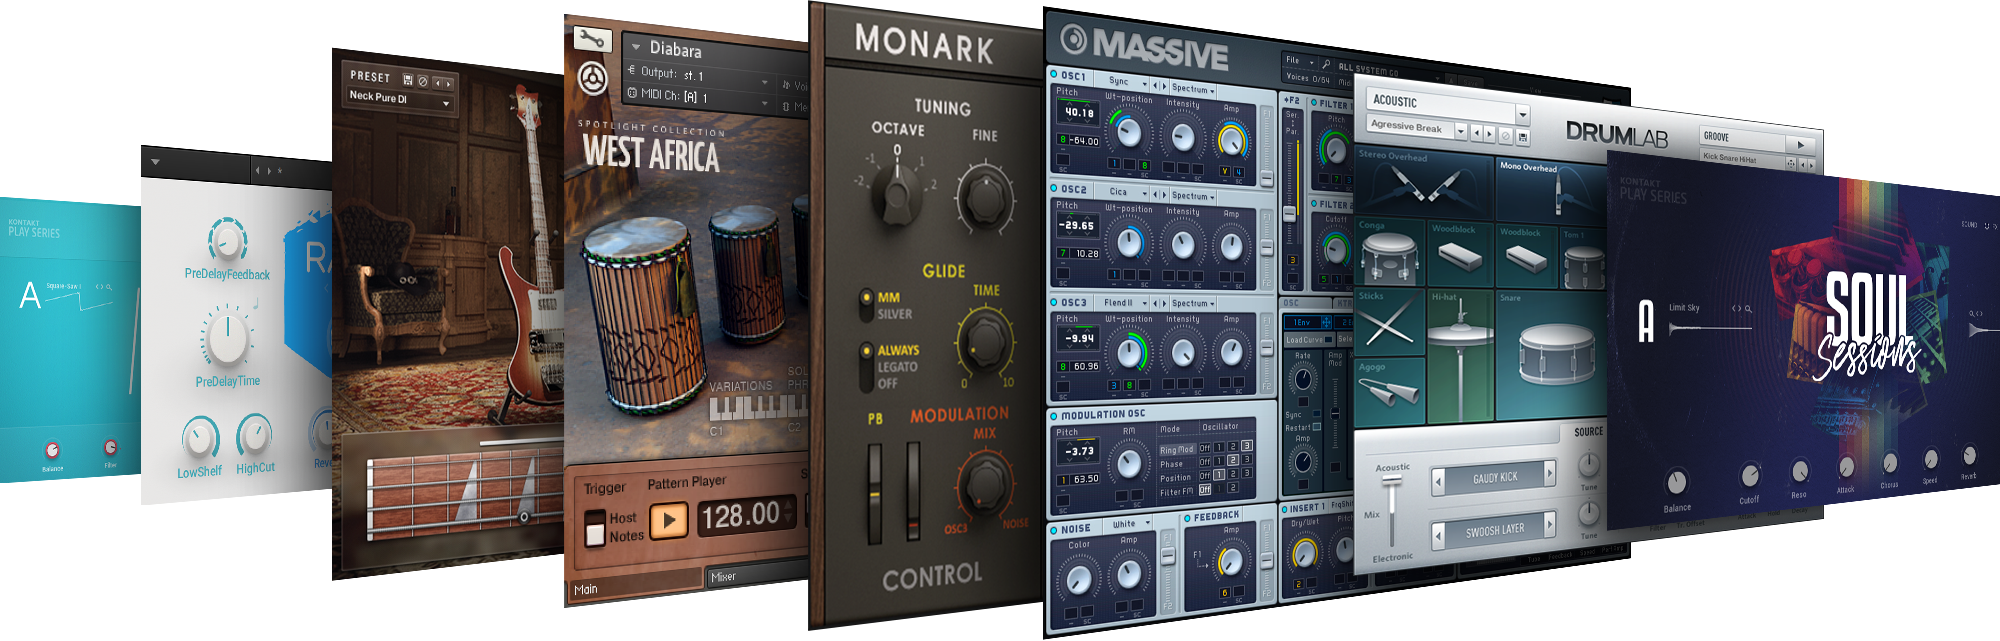The image size is (2000, 641).
Task: Choose the Conga drum pad in Drumlab
Action: click(x=1391, y=254)
